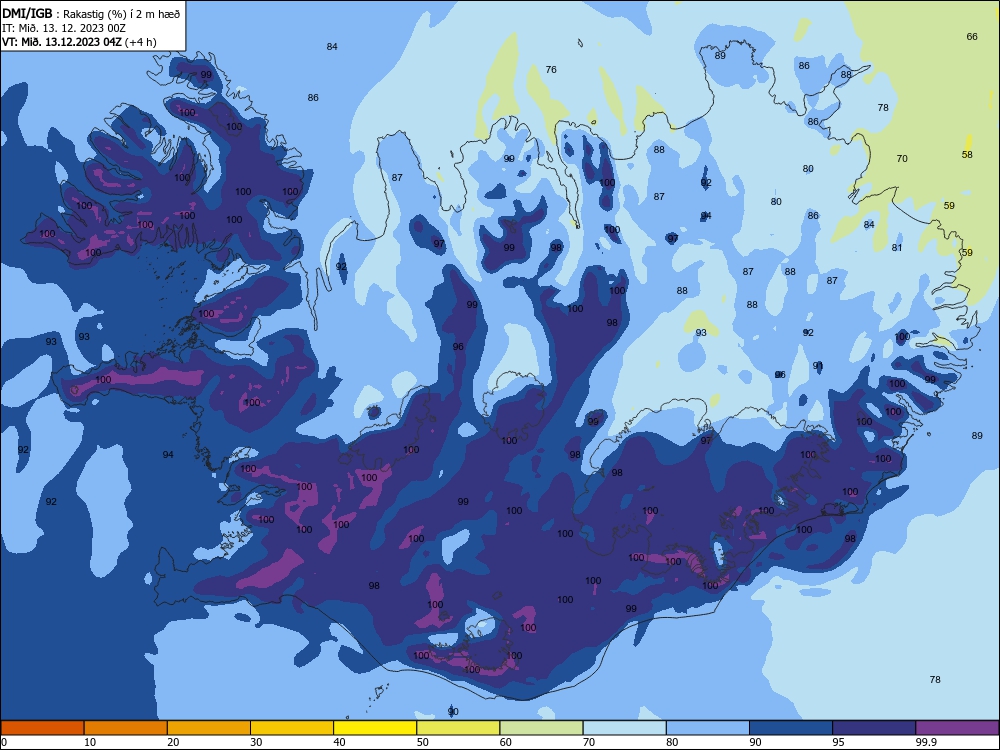Select the orange 10–20 legend swatch
The image size is (1000, 750).
click(126, 728)
